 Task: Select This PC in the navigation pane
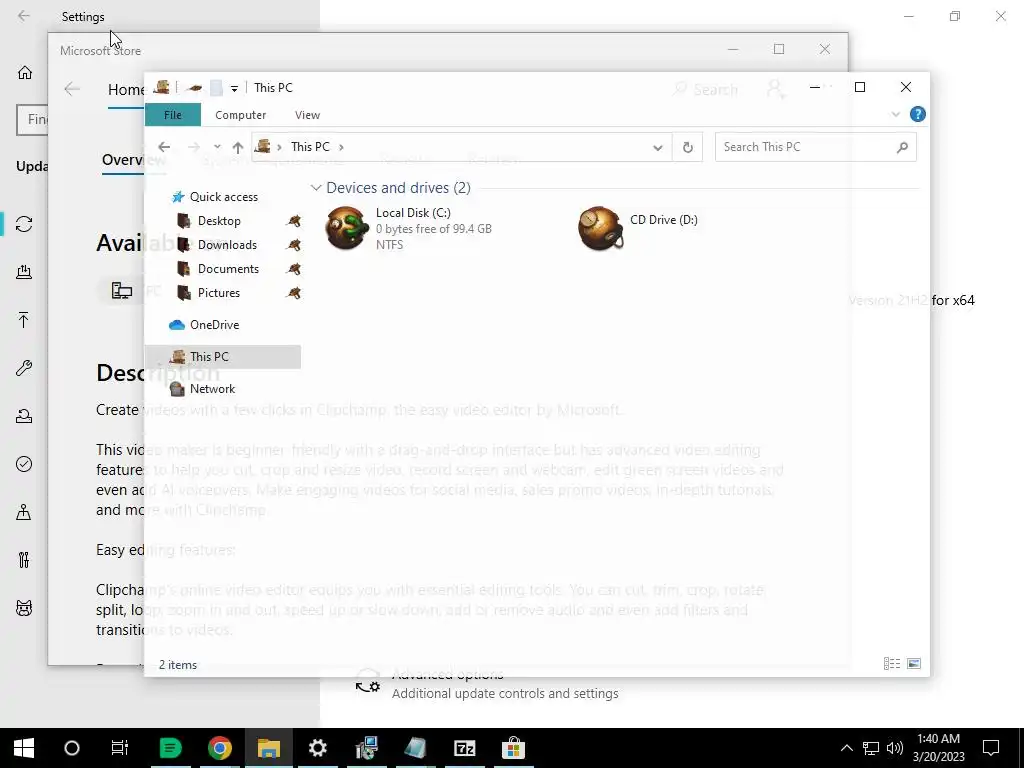(223, 357)
